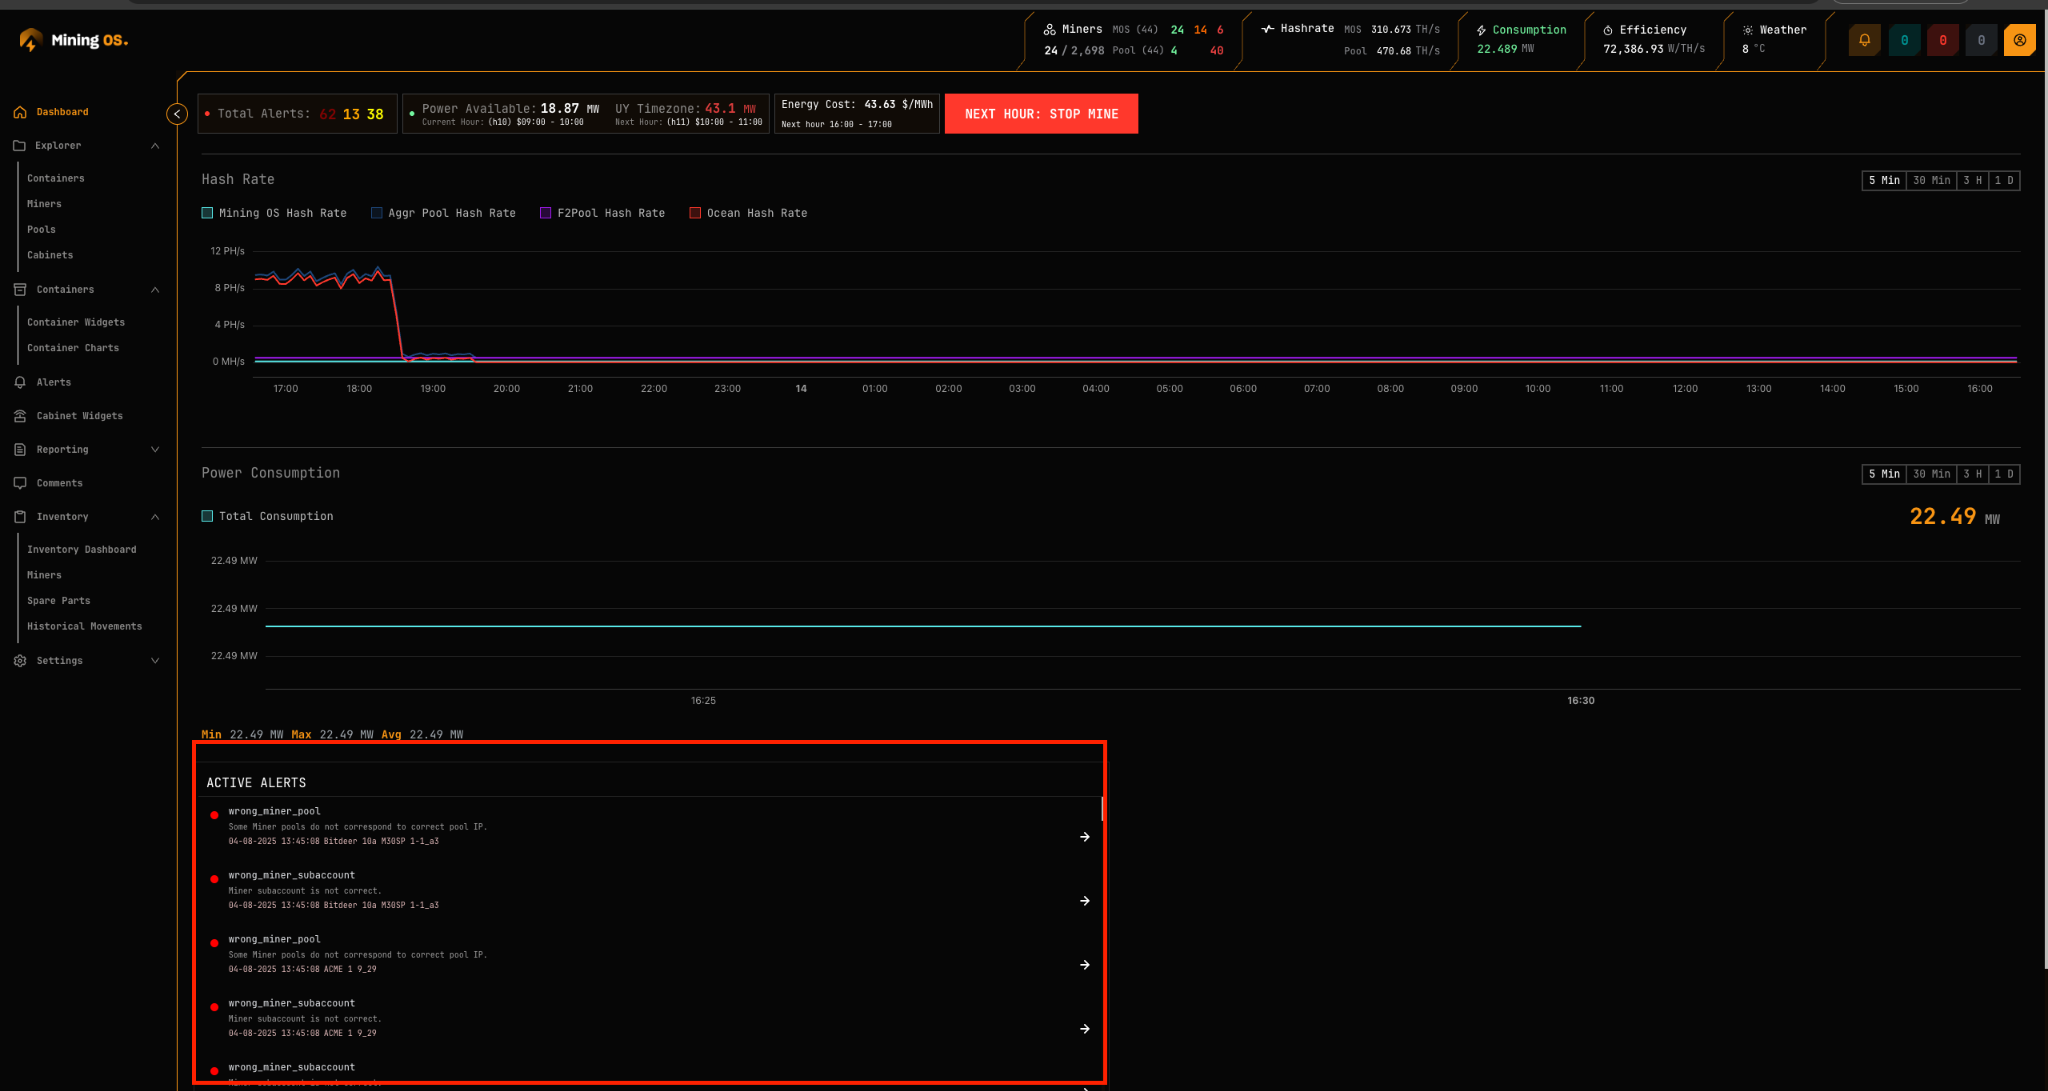Open the Dashboard home icon in sidebar

(x=19, y=112)
